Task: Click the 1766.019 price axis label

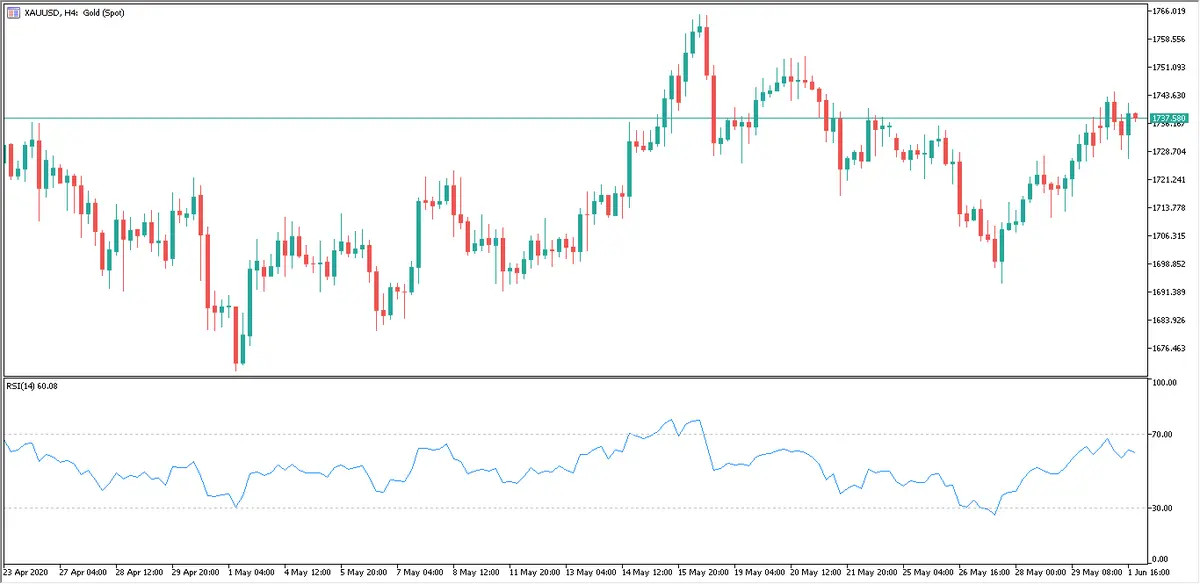Action: (x=1170, y=11)
